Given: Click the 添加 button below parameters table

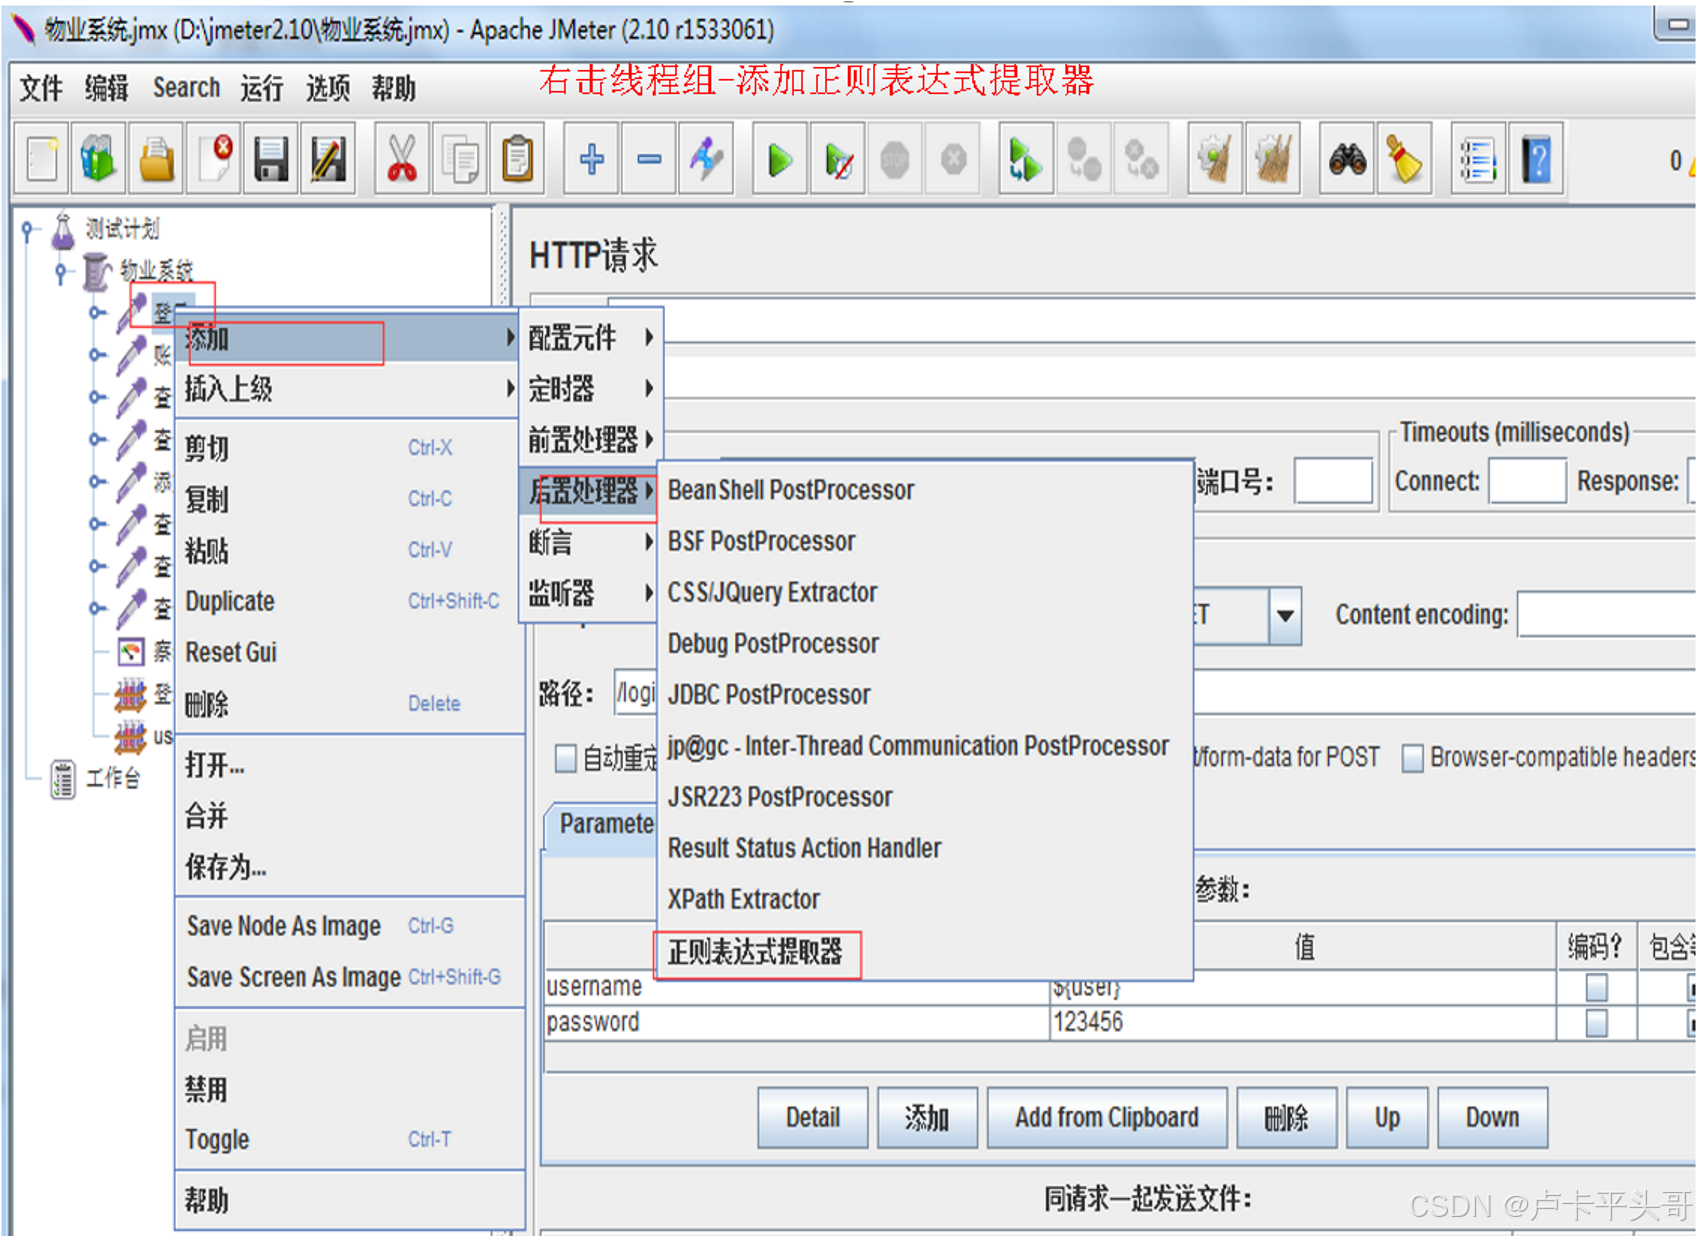Looking at the screenshot, I should click(x=926, y=1118).
